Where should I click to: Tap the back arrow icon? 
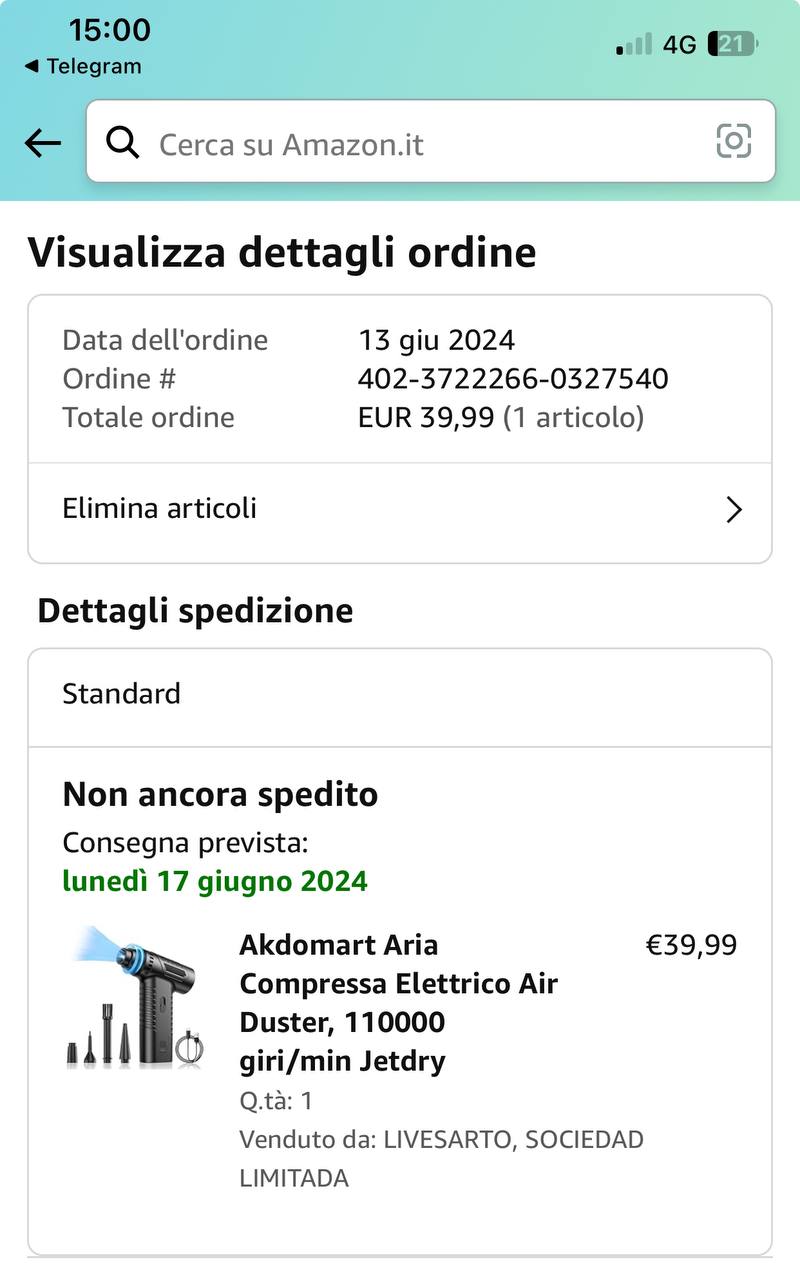[43, 143]
